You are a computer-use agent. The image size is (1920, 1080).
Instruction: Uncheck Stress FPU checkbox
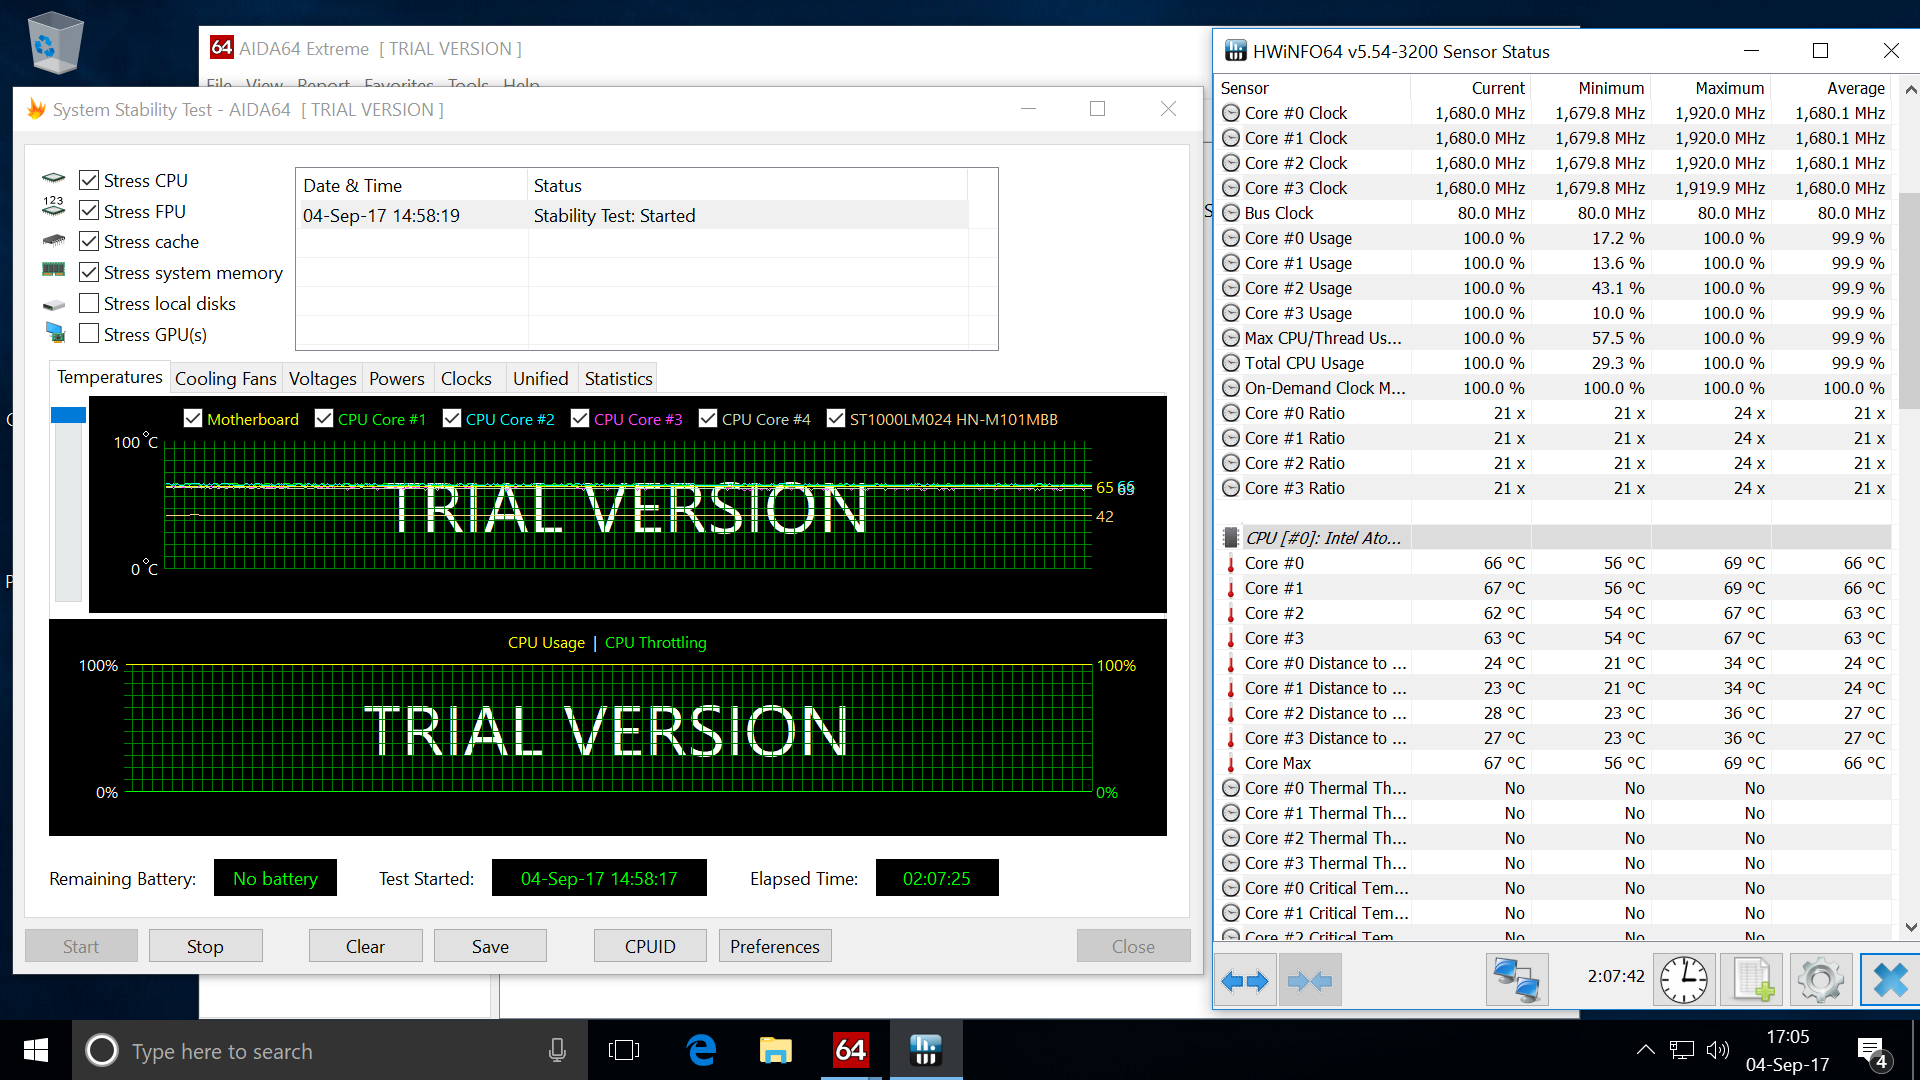[x=89, y=211]
